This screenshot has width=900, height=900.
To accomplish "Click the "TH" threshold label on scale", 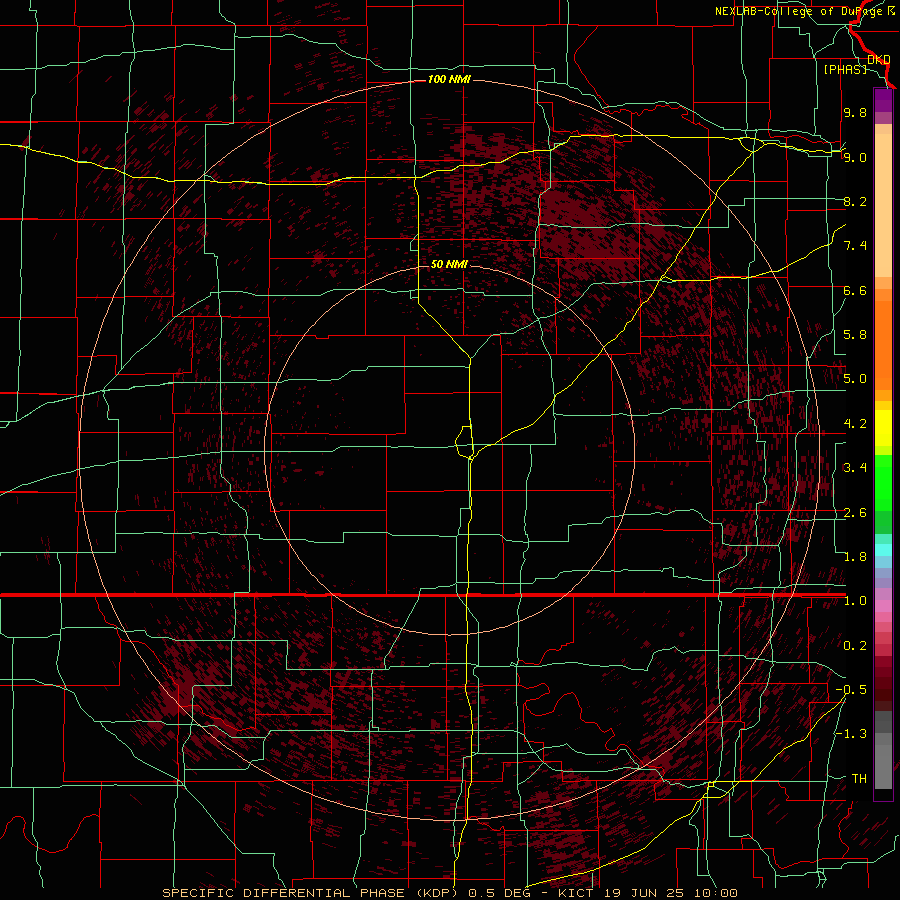I will pyautogui.click(x=859, y=779).
